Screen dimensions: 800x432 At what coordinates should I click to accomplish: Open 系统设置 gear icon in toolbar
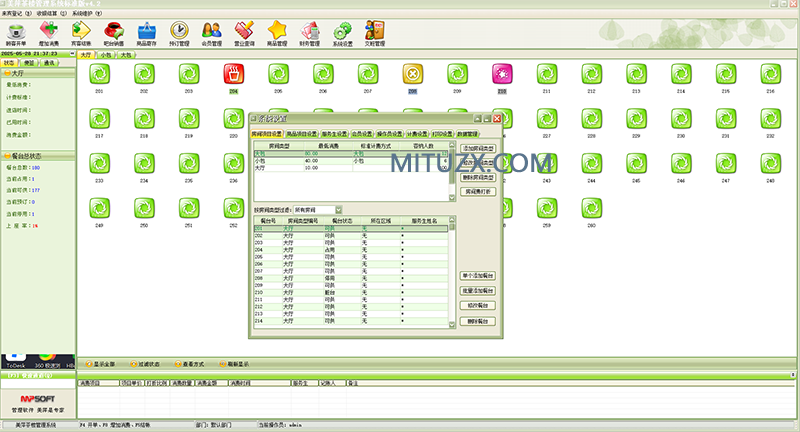click(x=340, y=32)
